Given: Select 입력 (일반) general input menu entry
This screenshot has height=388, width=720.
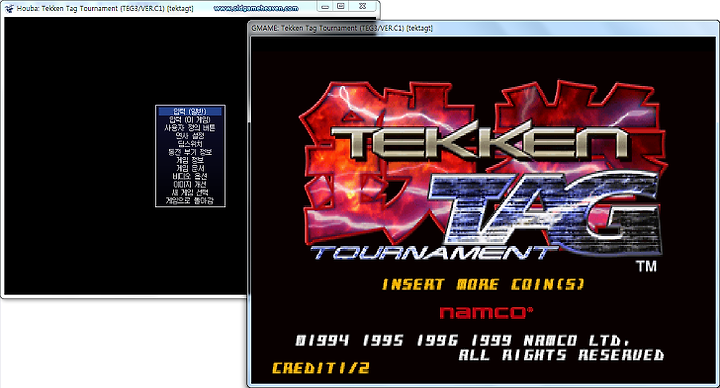Looking at the screenshot, I should pos(190,111).
